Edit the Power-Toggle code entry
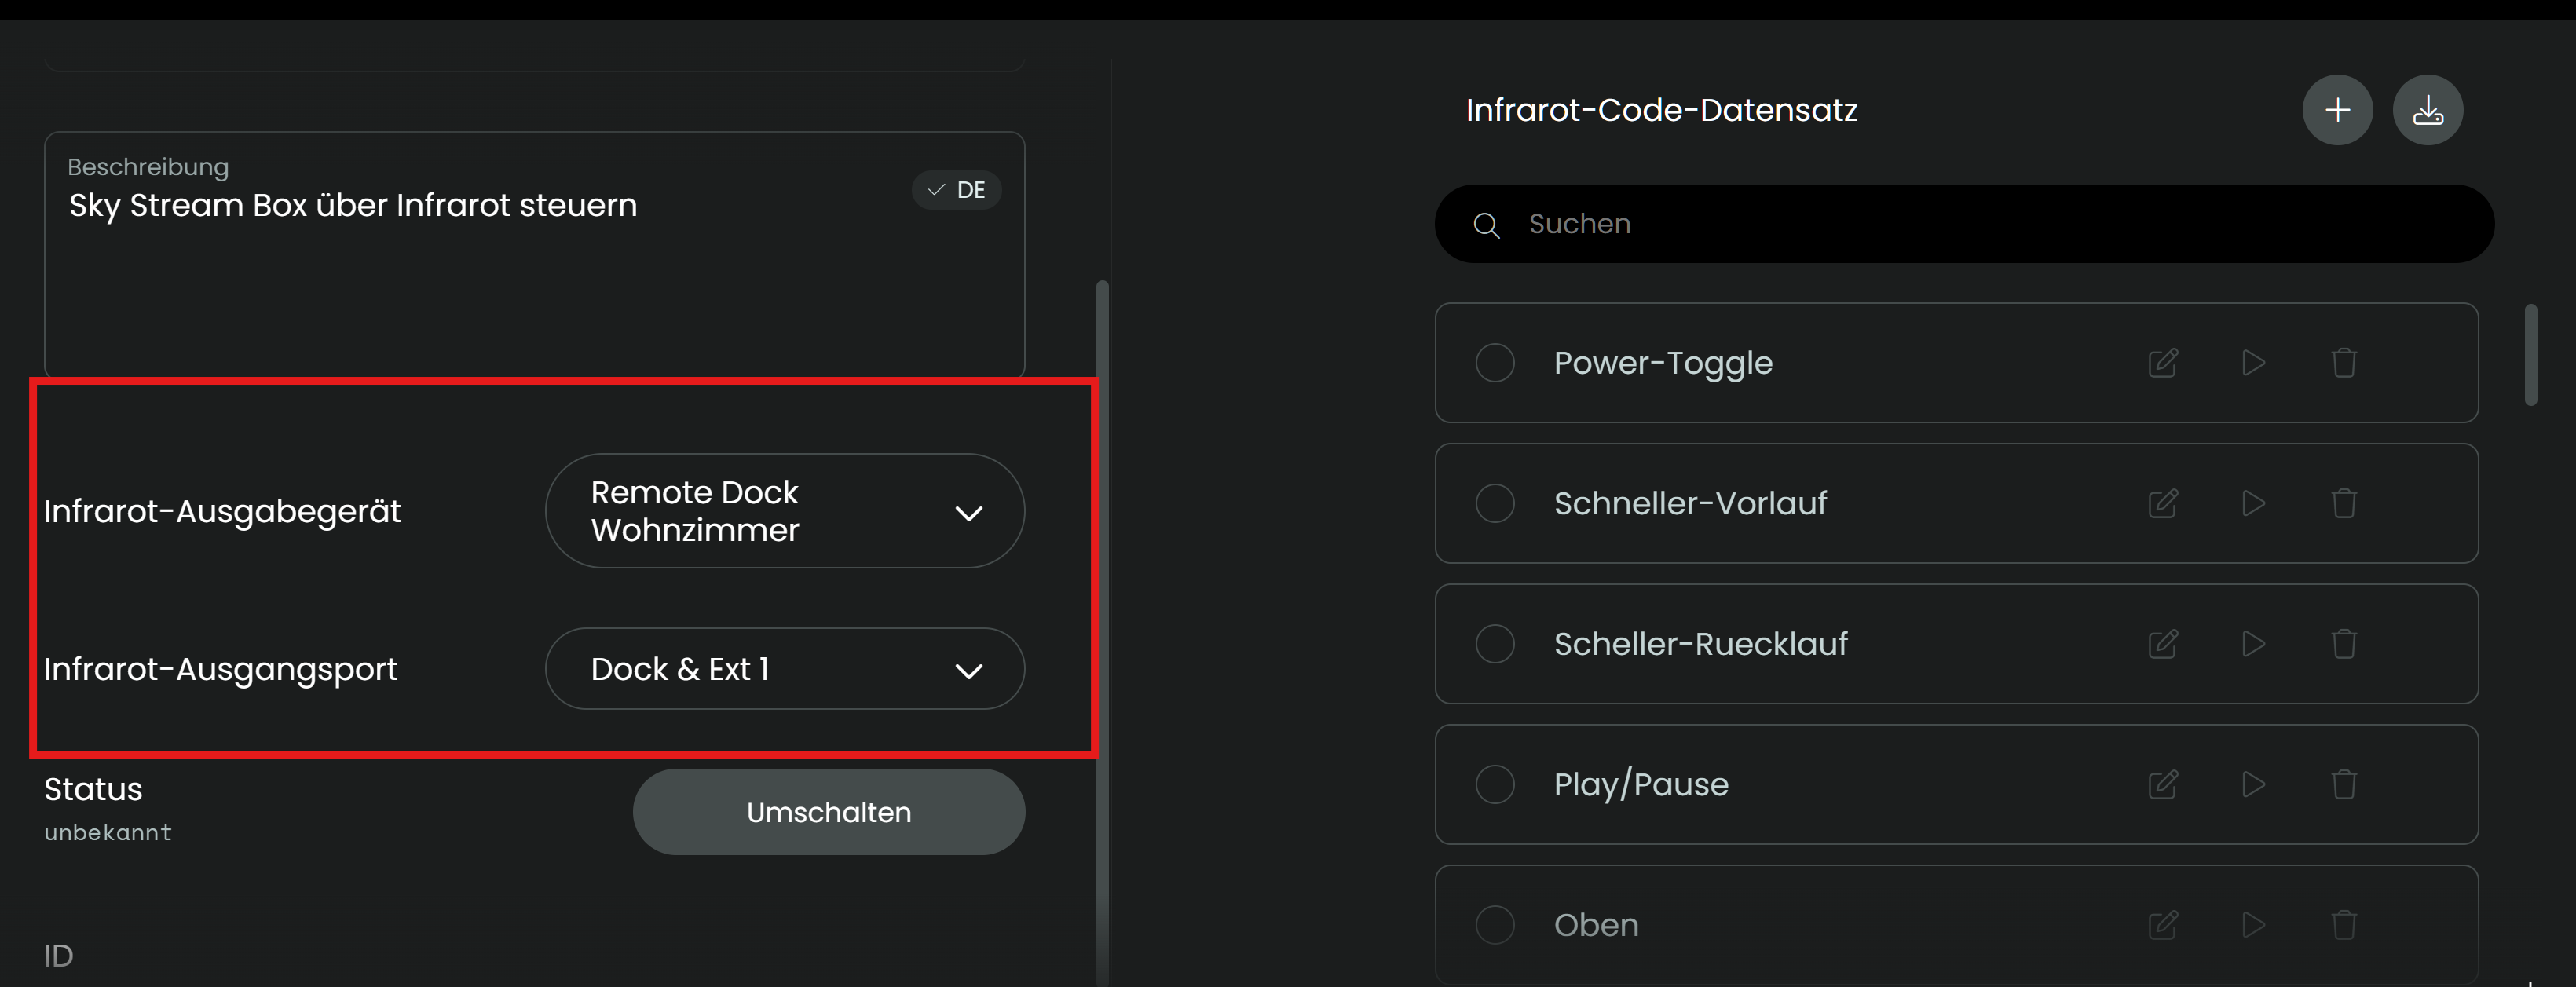Screen dimensions: 2576x987 2162,363
